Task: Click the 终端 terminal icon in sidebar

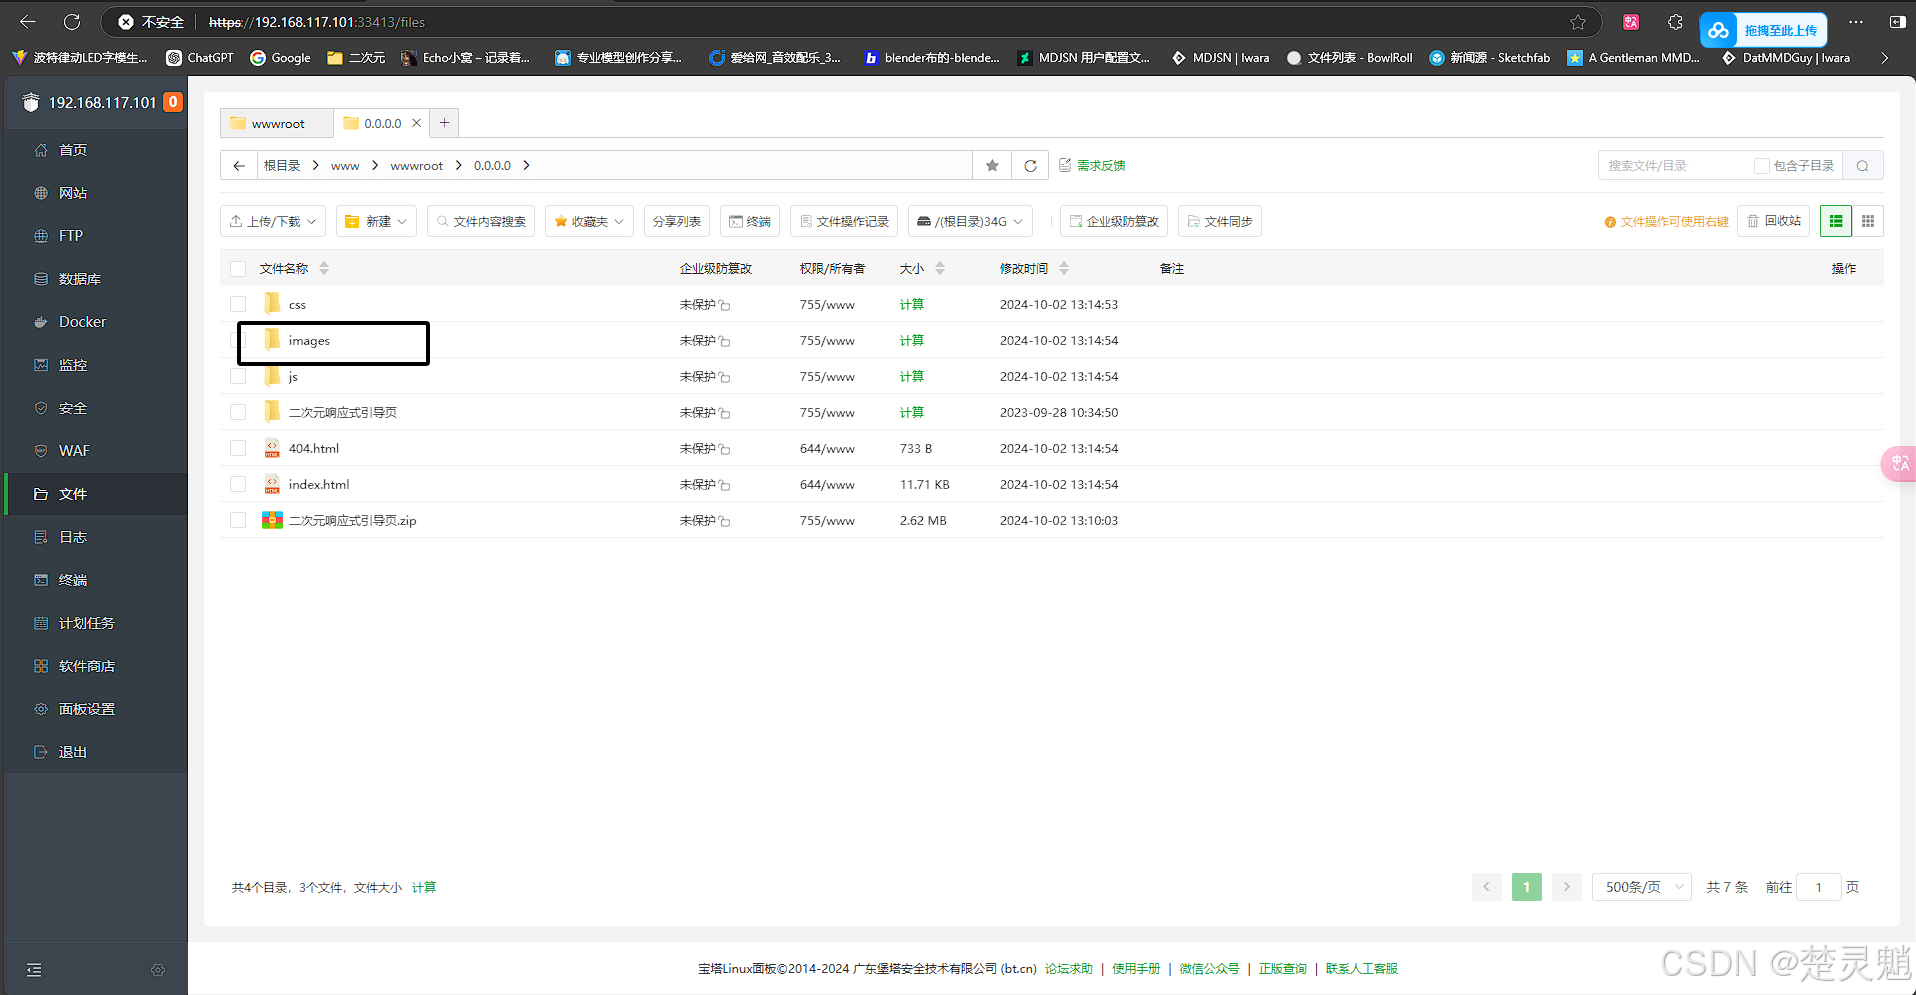Action: pyautogui.click(x=41, y=580)
